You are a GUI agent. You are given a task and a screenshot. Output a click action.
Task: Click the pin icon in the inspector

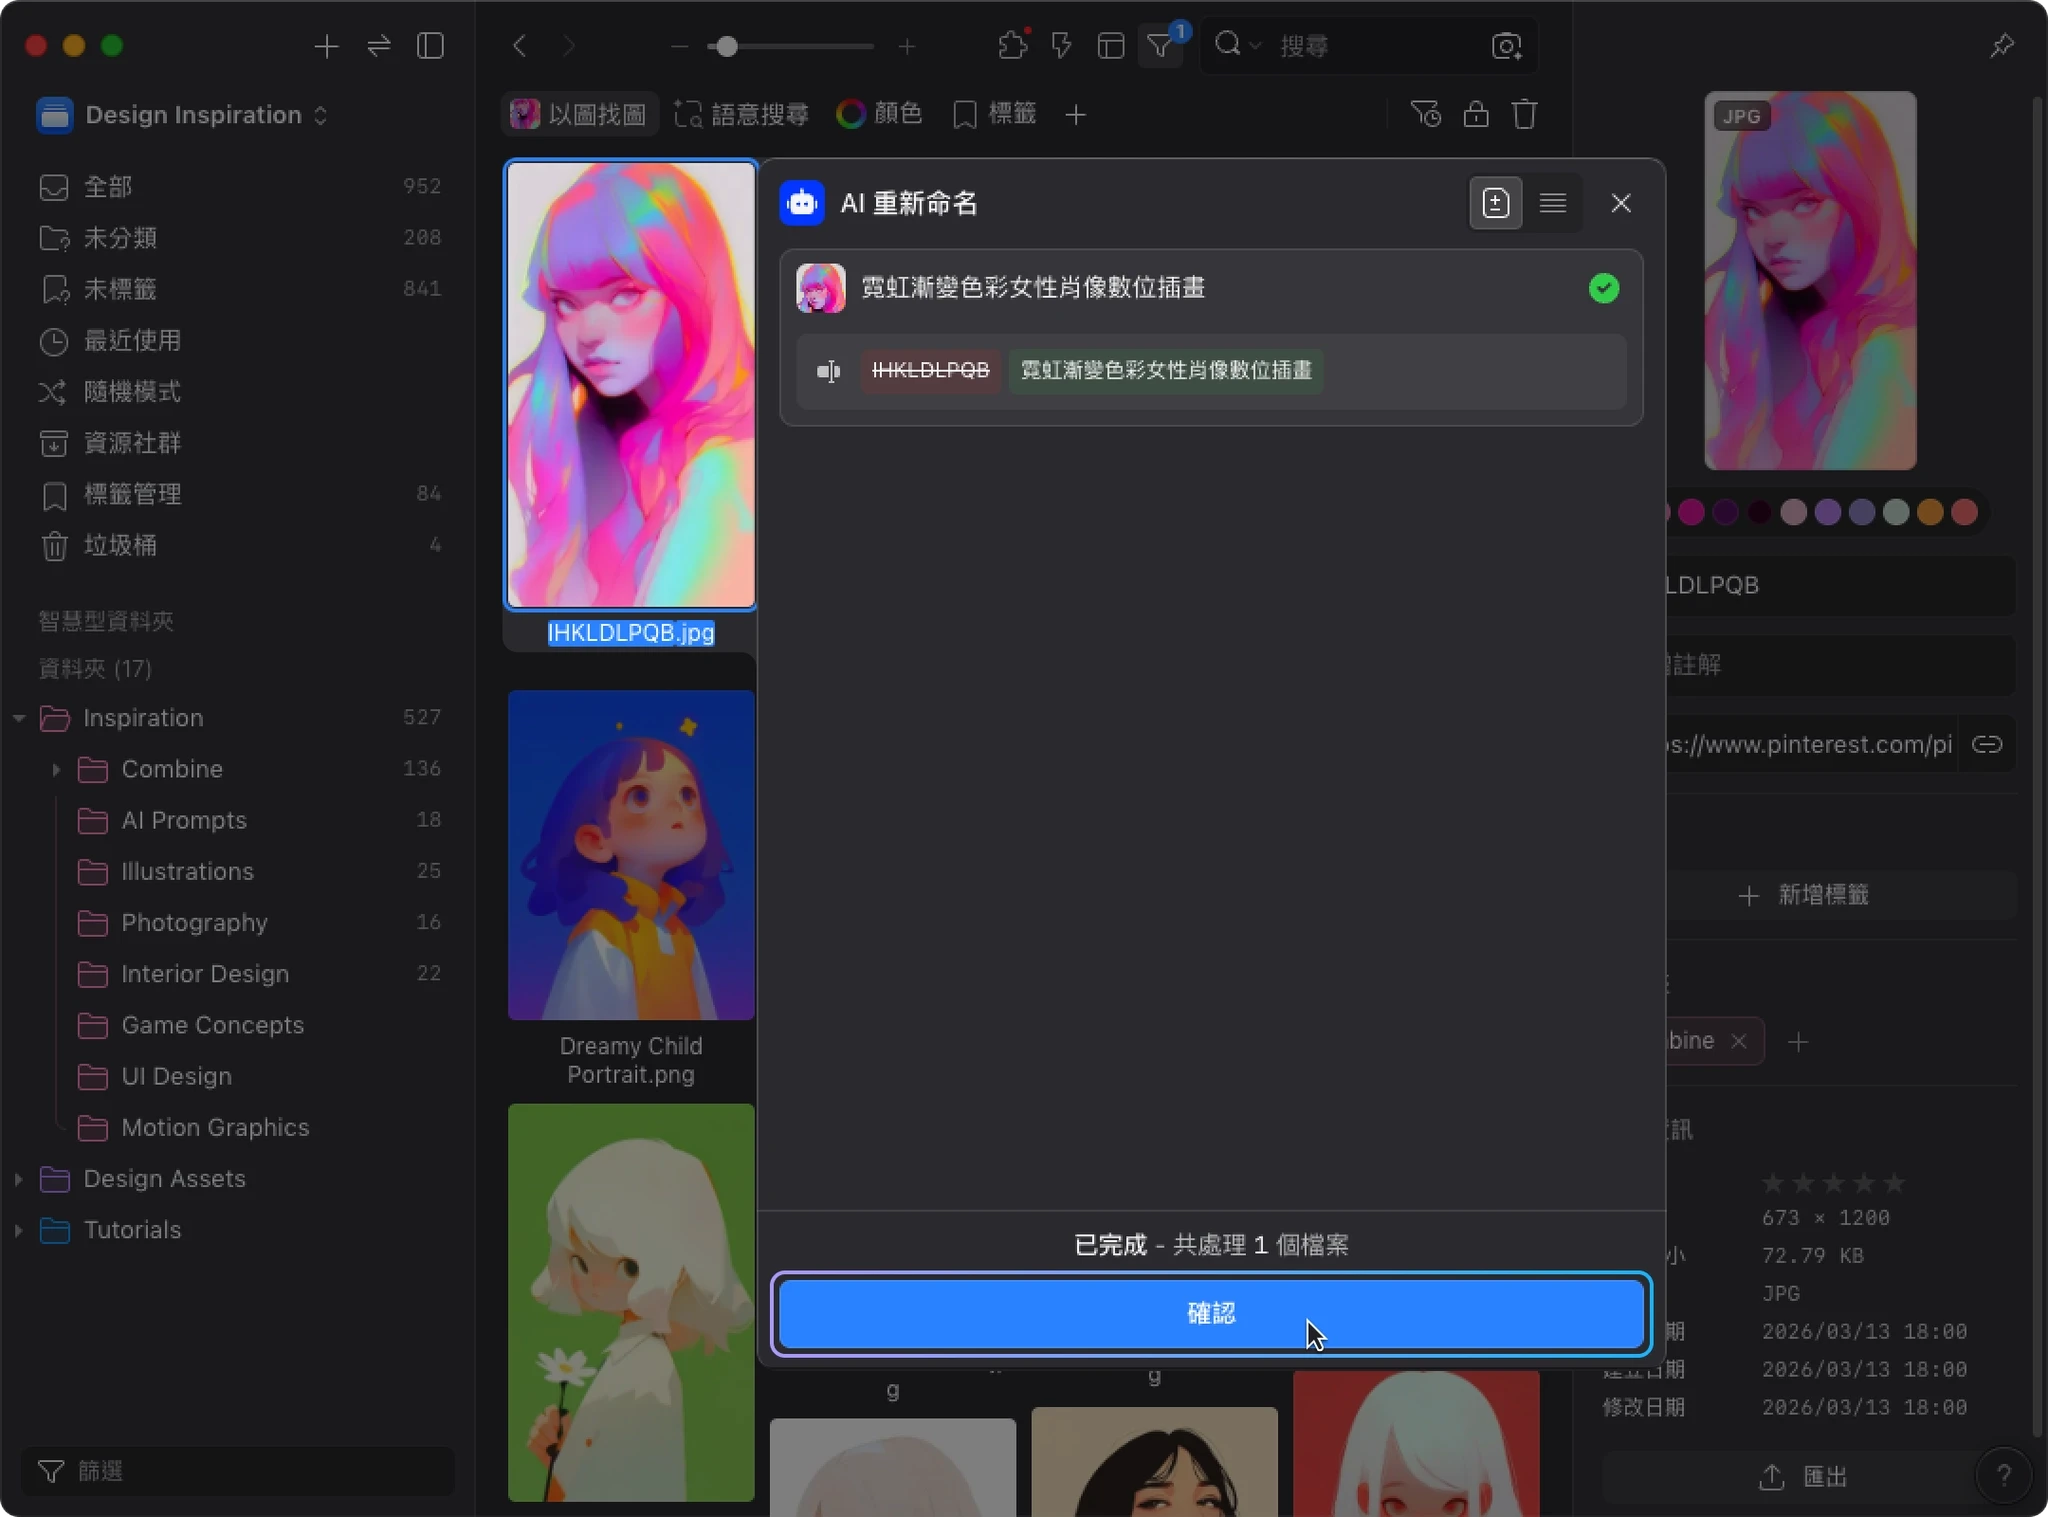click(2001, 46)
